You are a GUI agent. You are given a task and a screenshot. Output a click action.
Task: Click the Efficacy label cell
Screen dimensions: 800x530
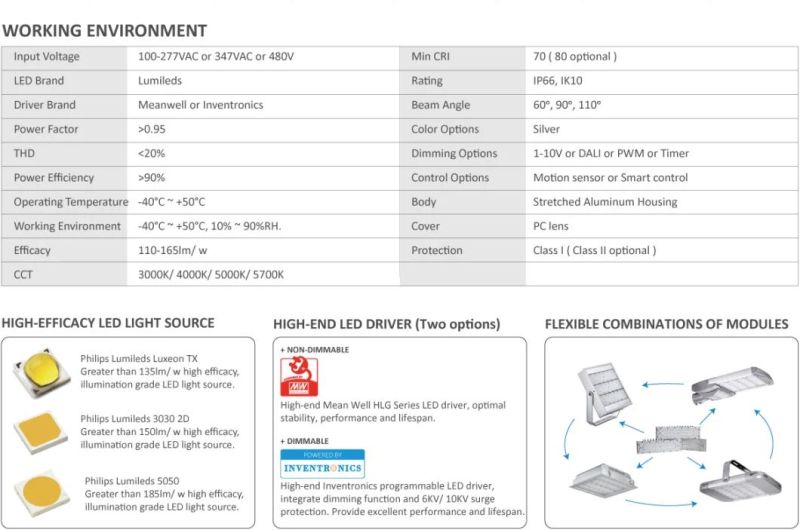click(64, 251)
